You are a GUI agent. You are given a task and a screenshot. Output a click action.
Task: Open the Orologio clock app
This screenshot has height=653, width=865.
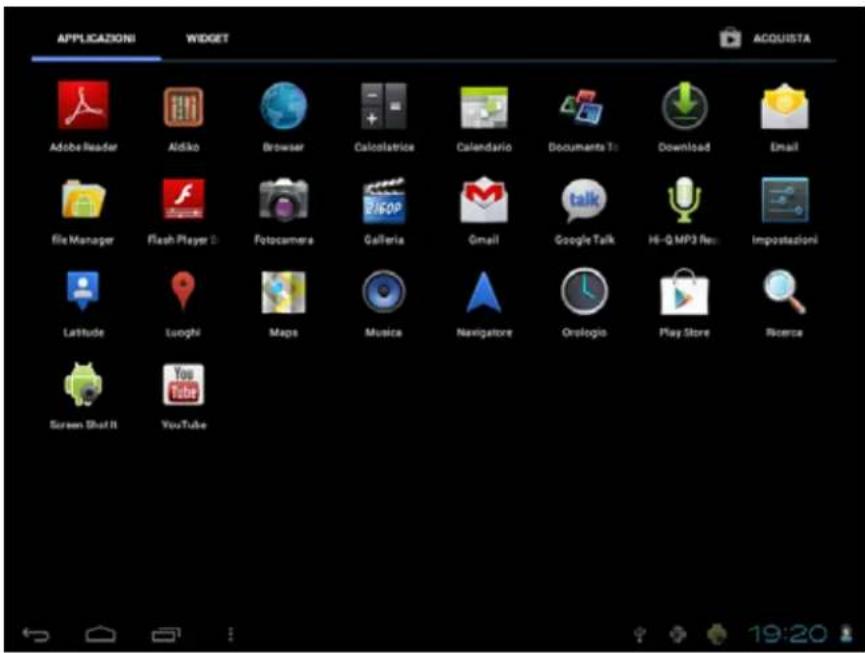click(x=584, y=291)
